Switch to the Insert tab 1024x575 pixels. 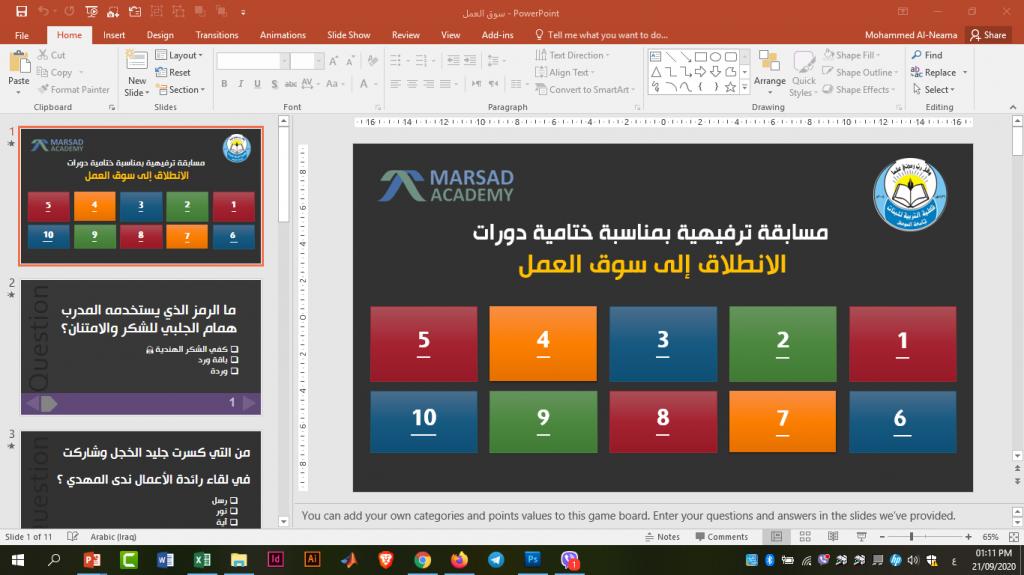[x=114, y=35]
